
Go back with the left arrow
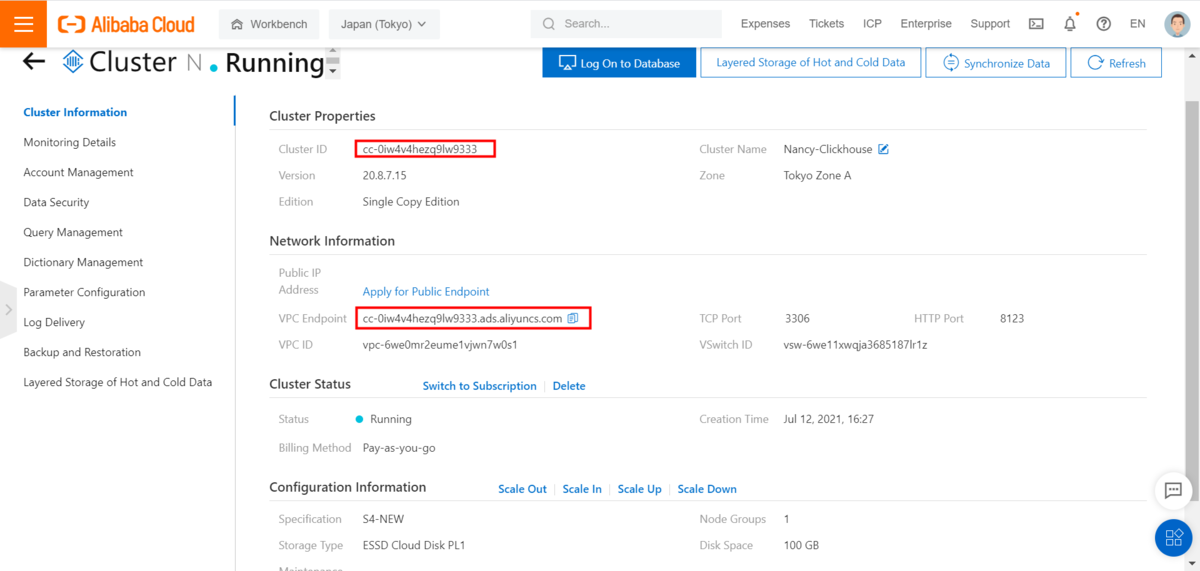coord(34,62)
